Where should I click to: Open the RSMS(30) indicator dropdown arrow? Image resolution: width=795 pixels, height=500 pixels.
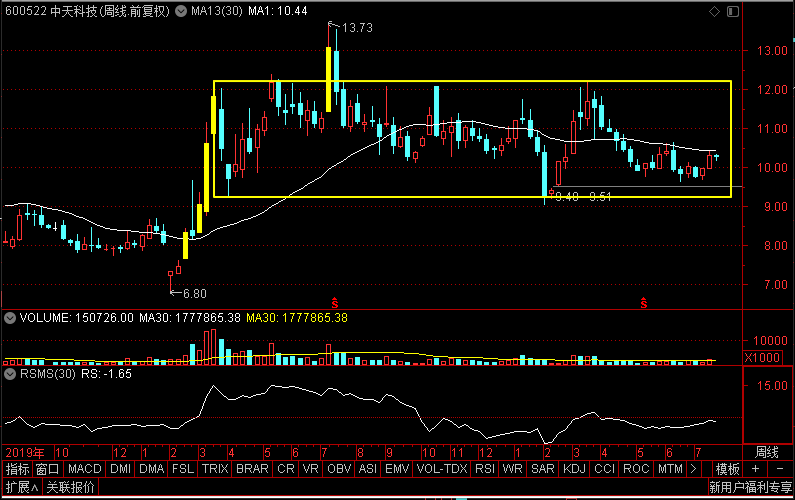pyautogui.click(x=10, y=374)
